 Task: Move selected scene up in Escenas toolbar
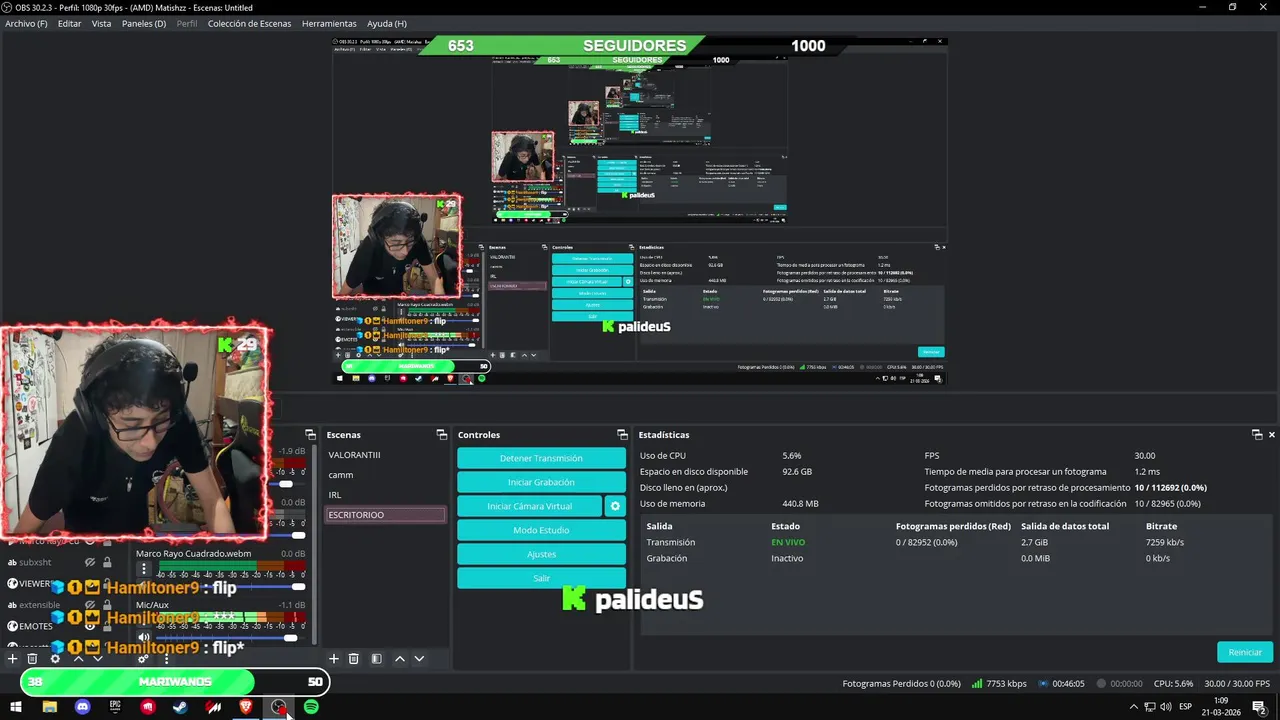[400, 658]
